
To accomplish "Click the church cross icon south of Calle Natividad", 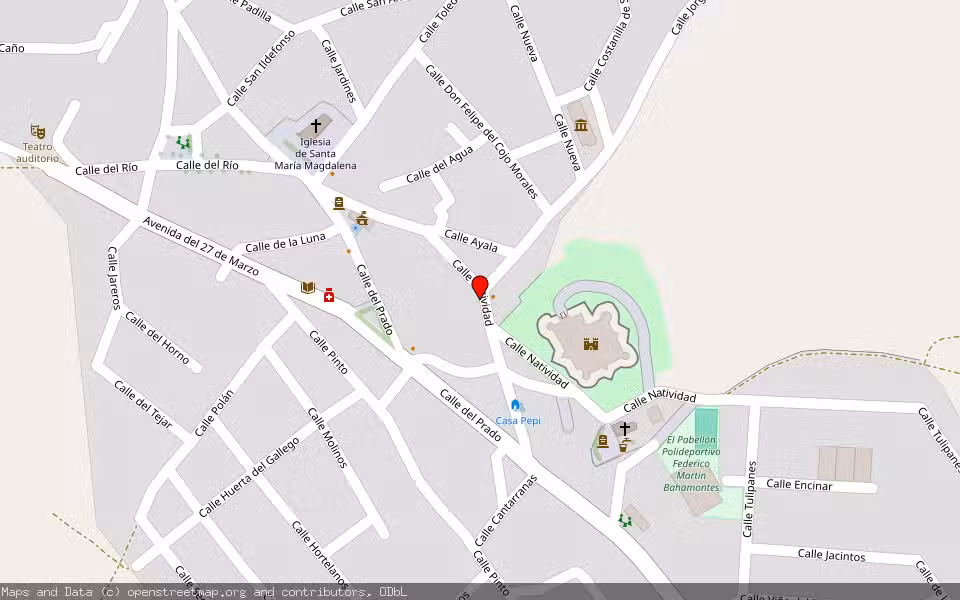I will tap(624, 428).
